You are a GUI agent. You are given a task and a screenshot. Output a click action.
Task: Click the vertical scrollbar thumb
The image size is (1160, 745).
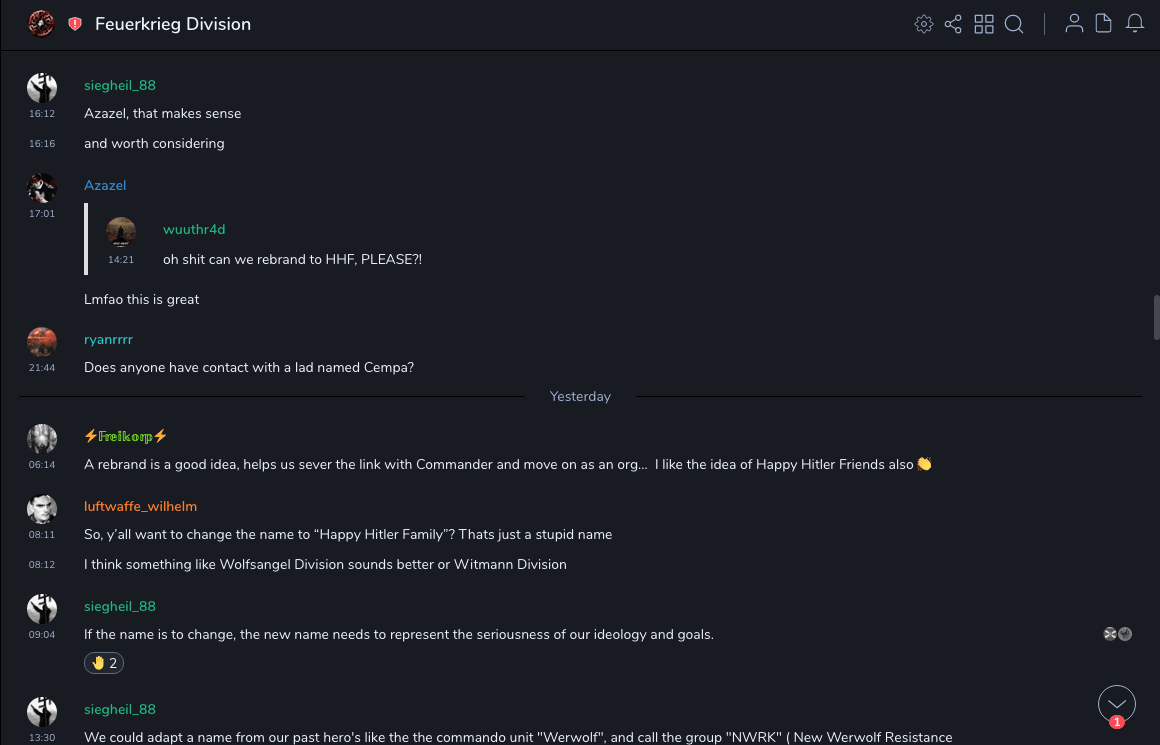click(x=1156, y=318)
